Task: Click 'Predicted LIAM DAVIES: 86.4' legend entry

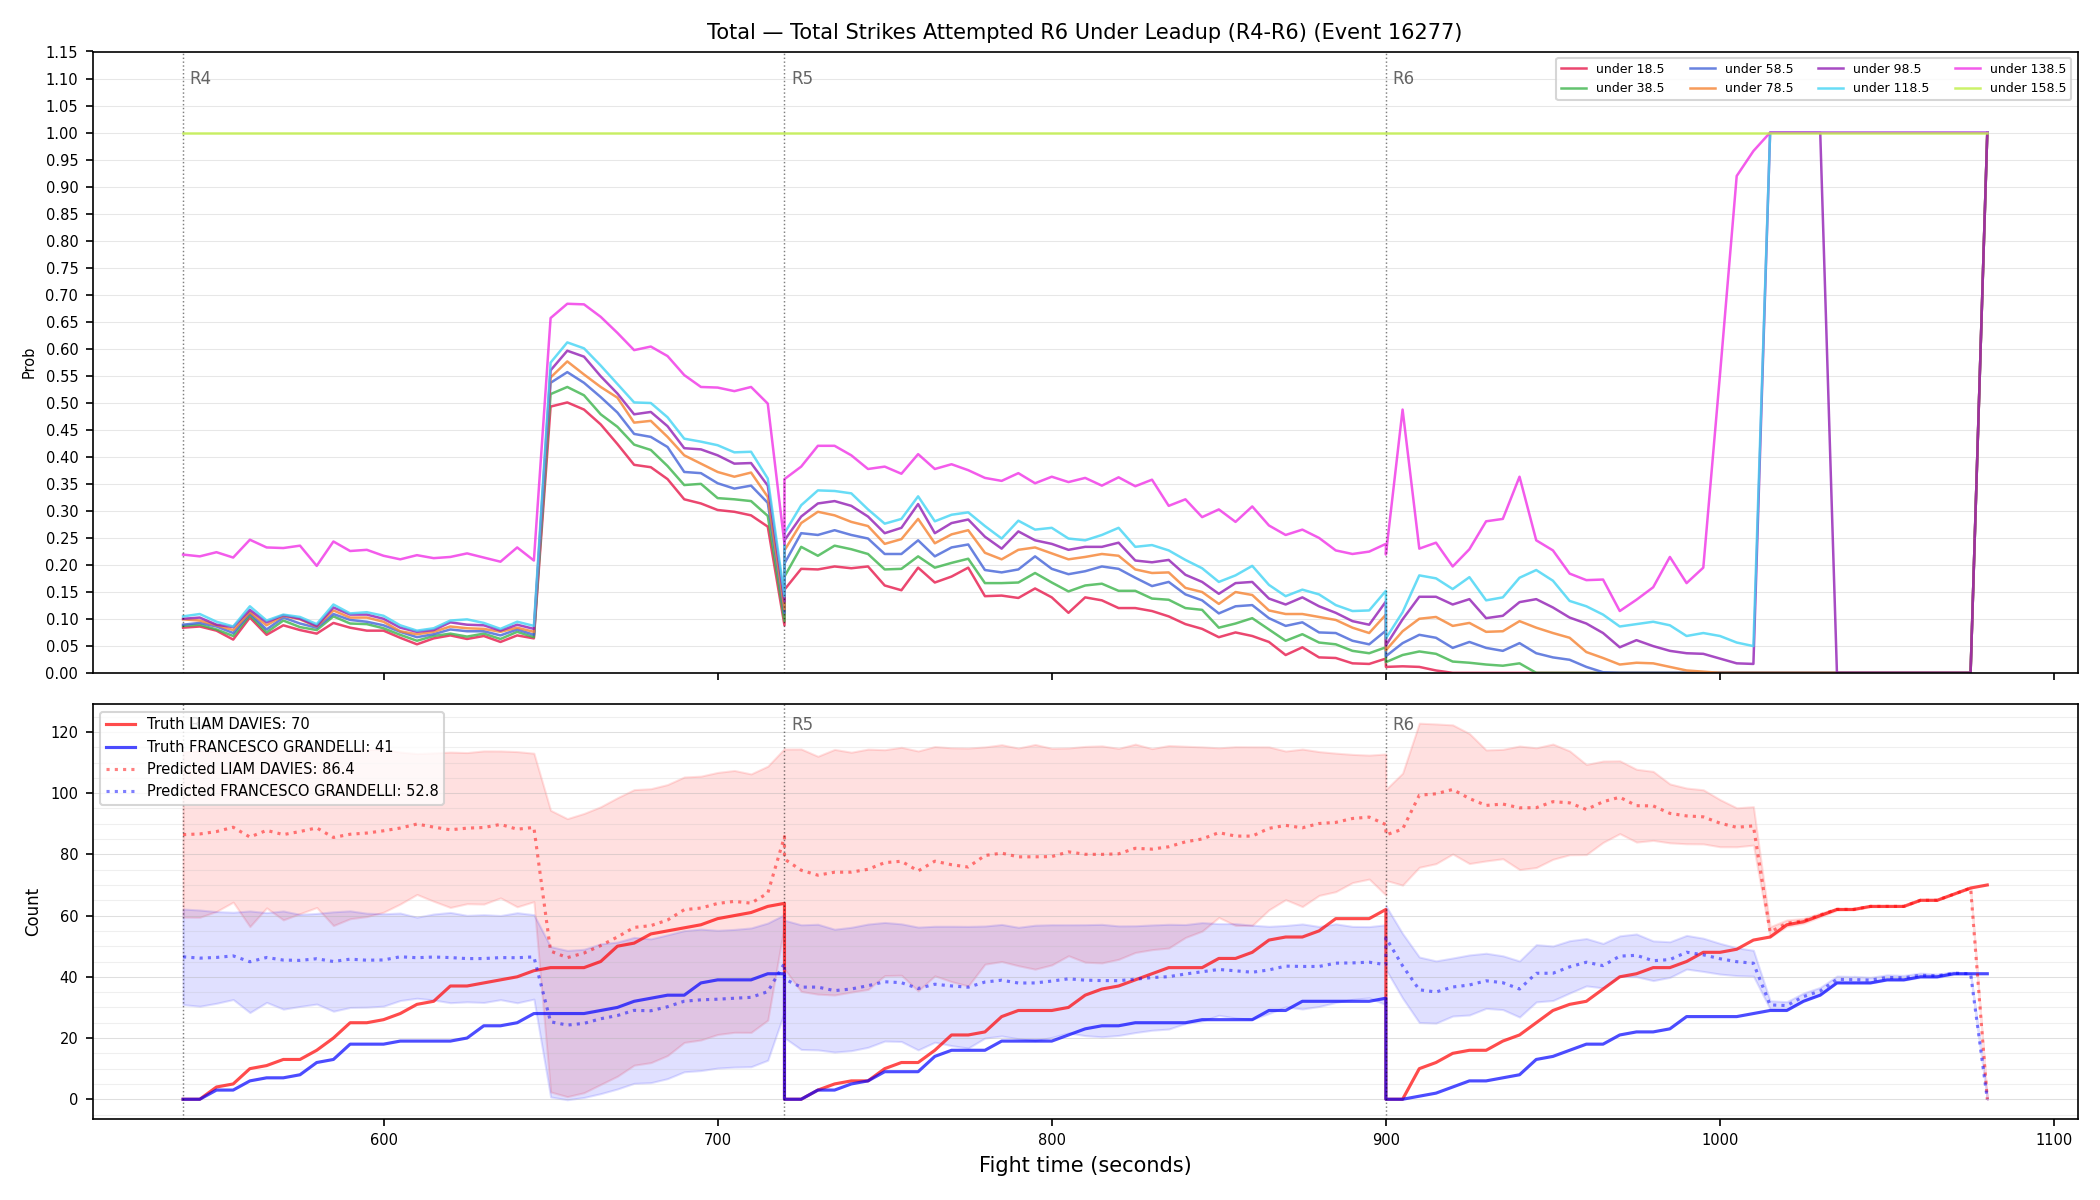Action: click(251, 769)
